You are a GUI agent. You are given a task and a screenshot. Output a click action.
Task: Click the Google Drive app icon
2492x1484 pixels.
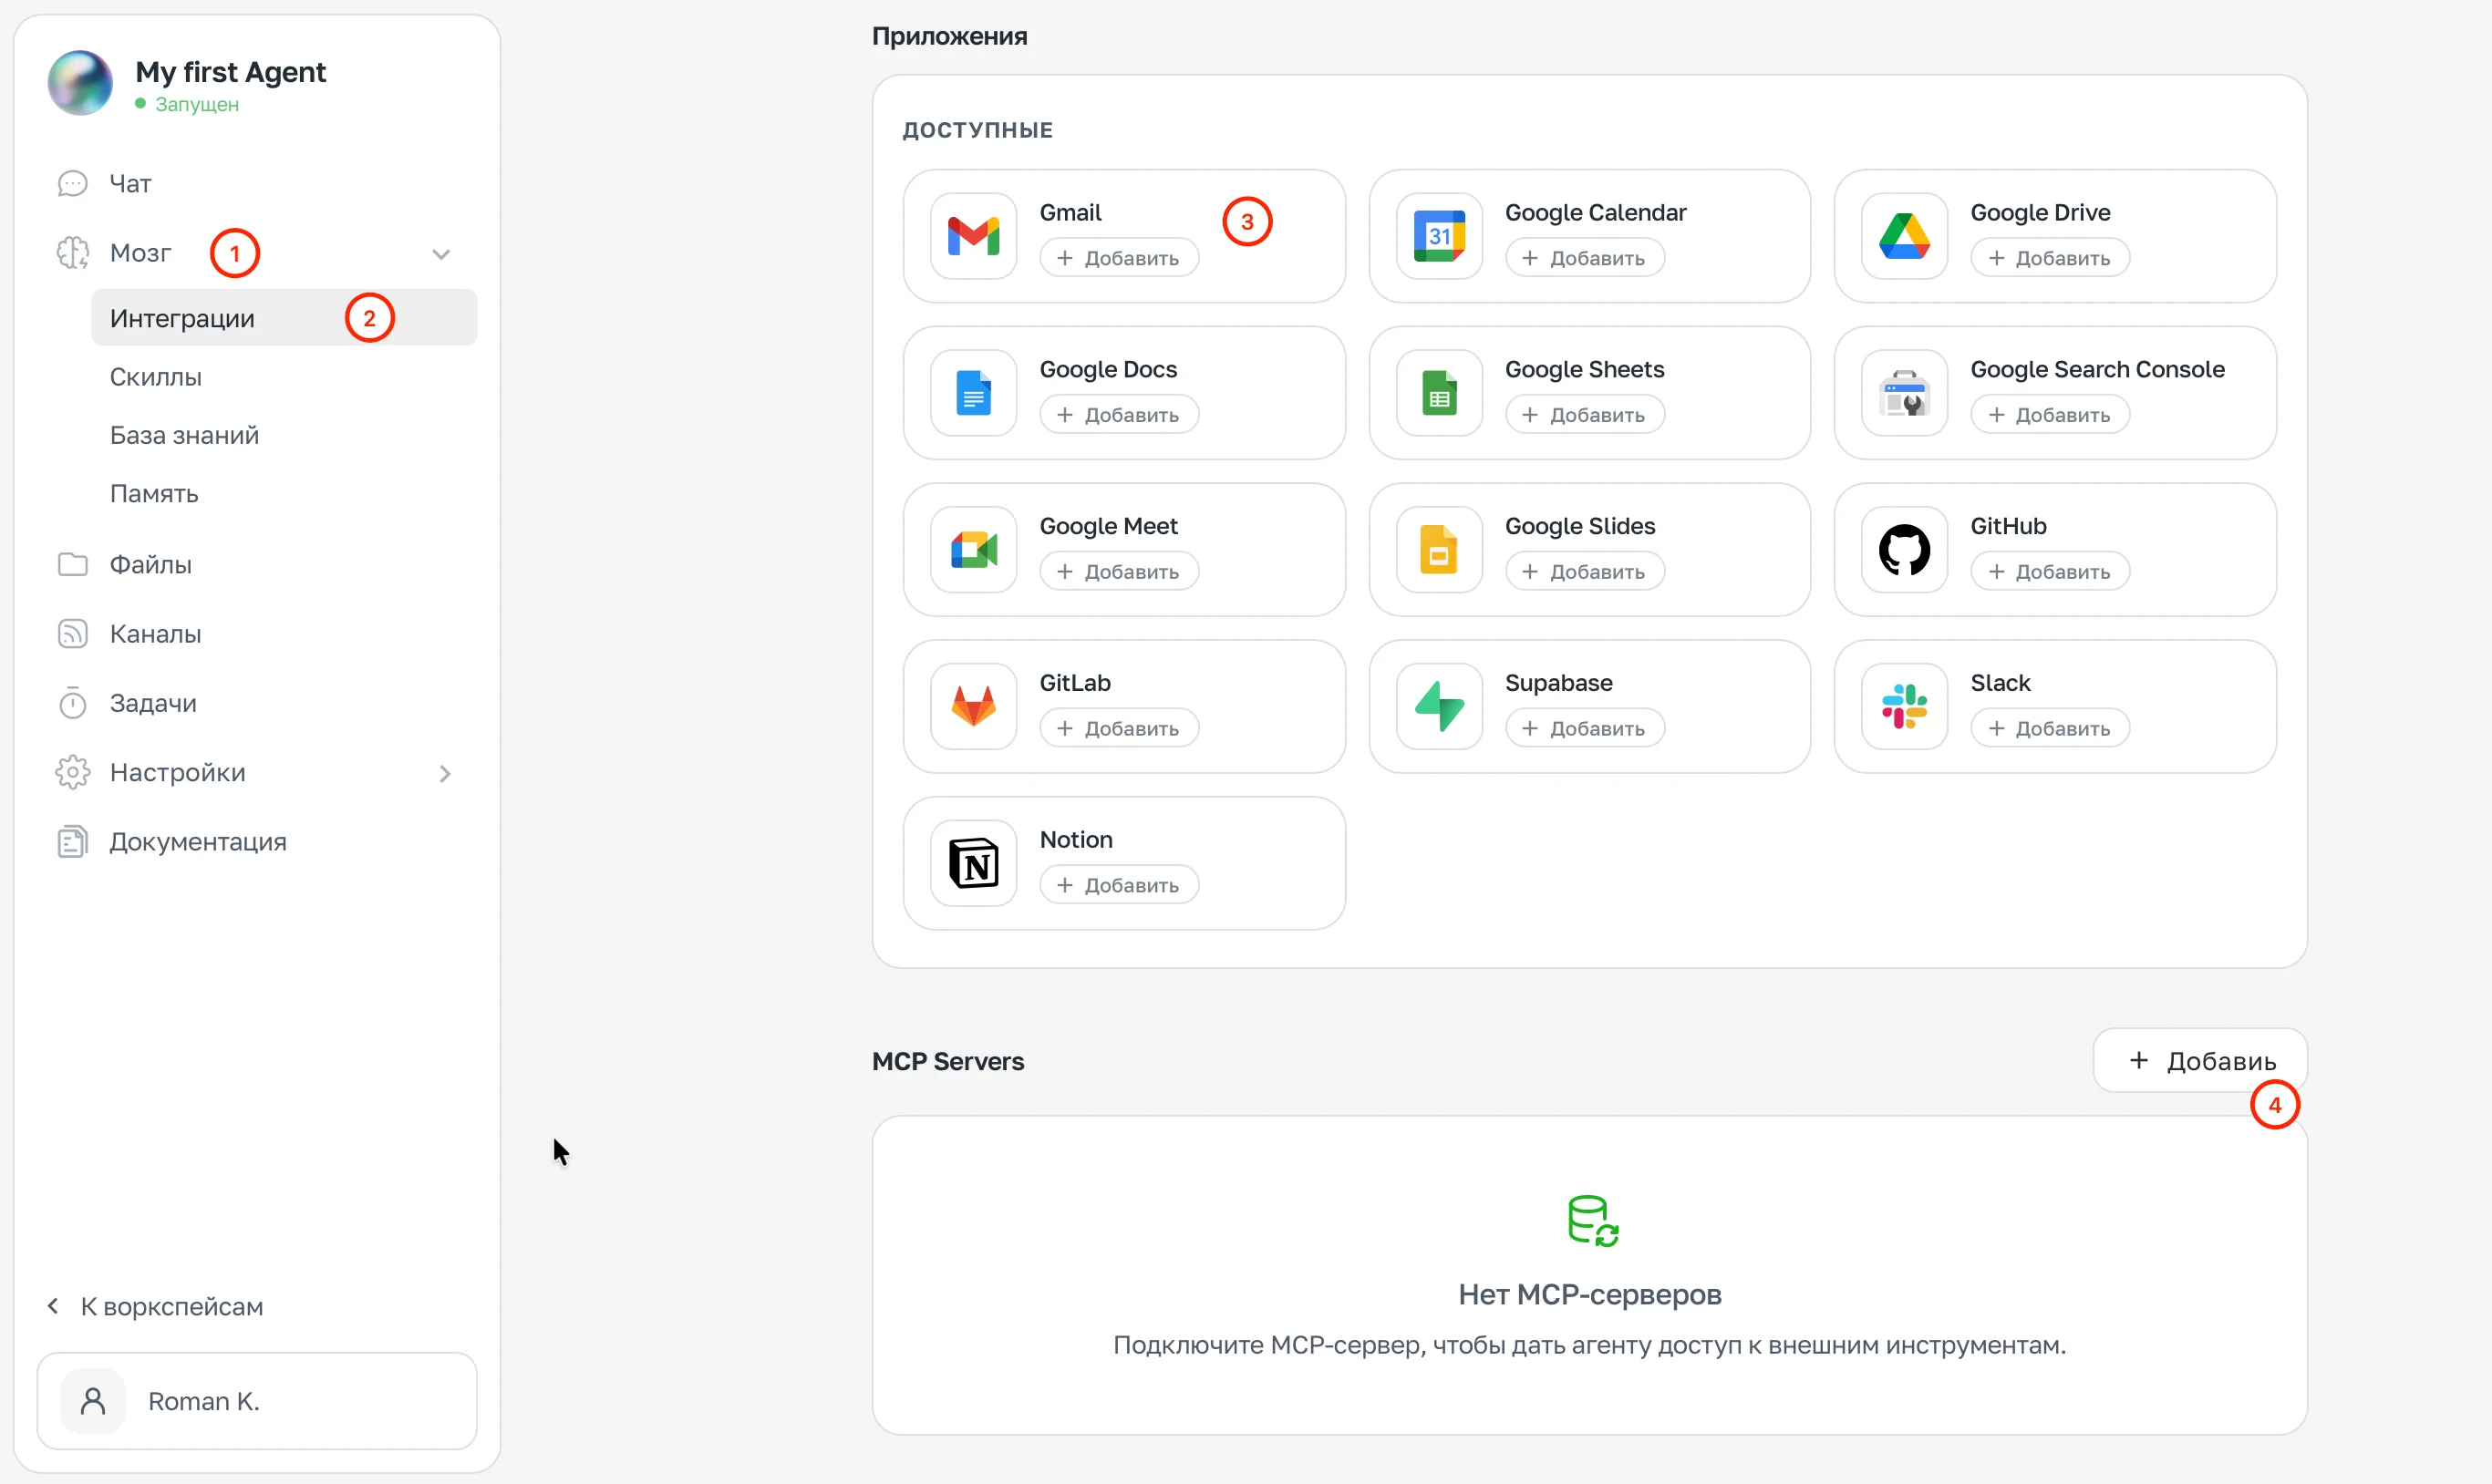[1904, 236]
